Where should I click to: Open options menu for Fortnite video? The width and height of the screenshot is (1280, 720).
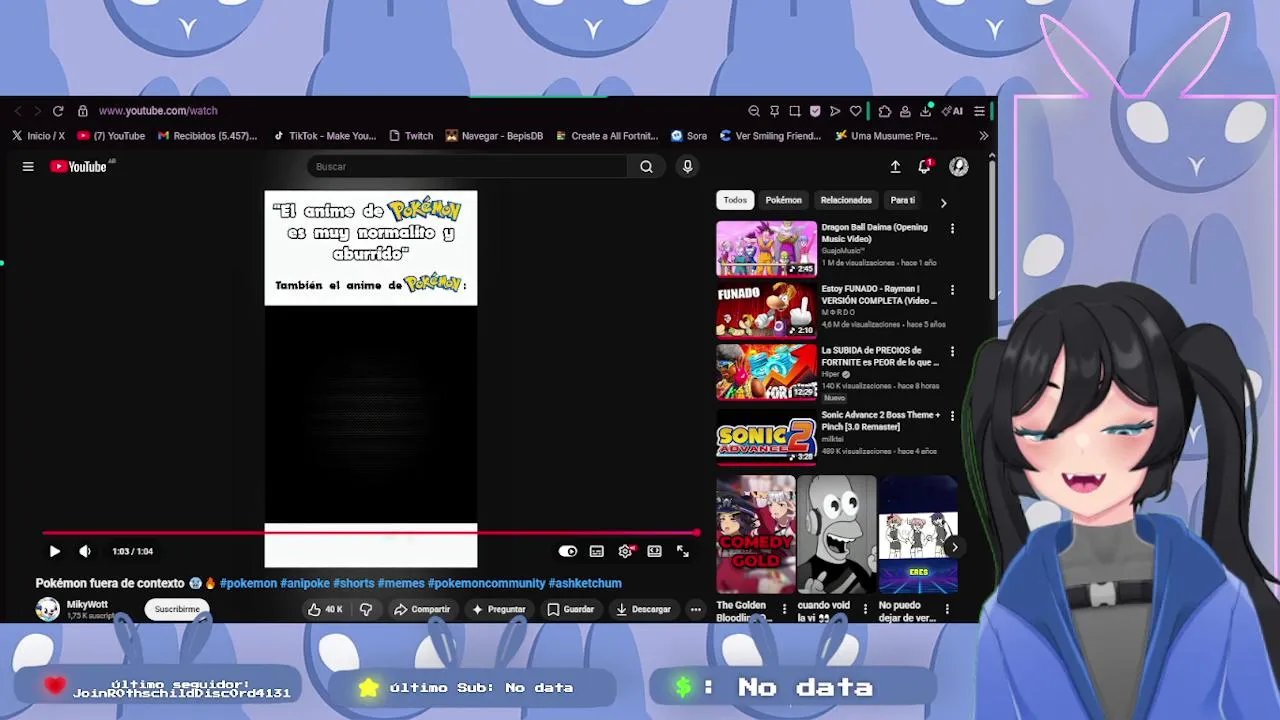click(952, 352)
